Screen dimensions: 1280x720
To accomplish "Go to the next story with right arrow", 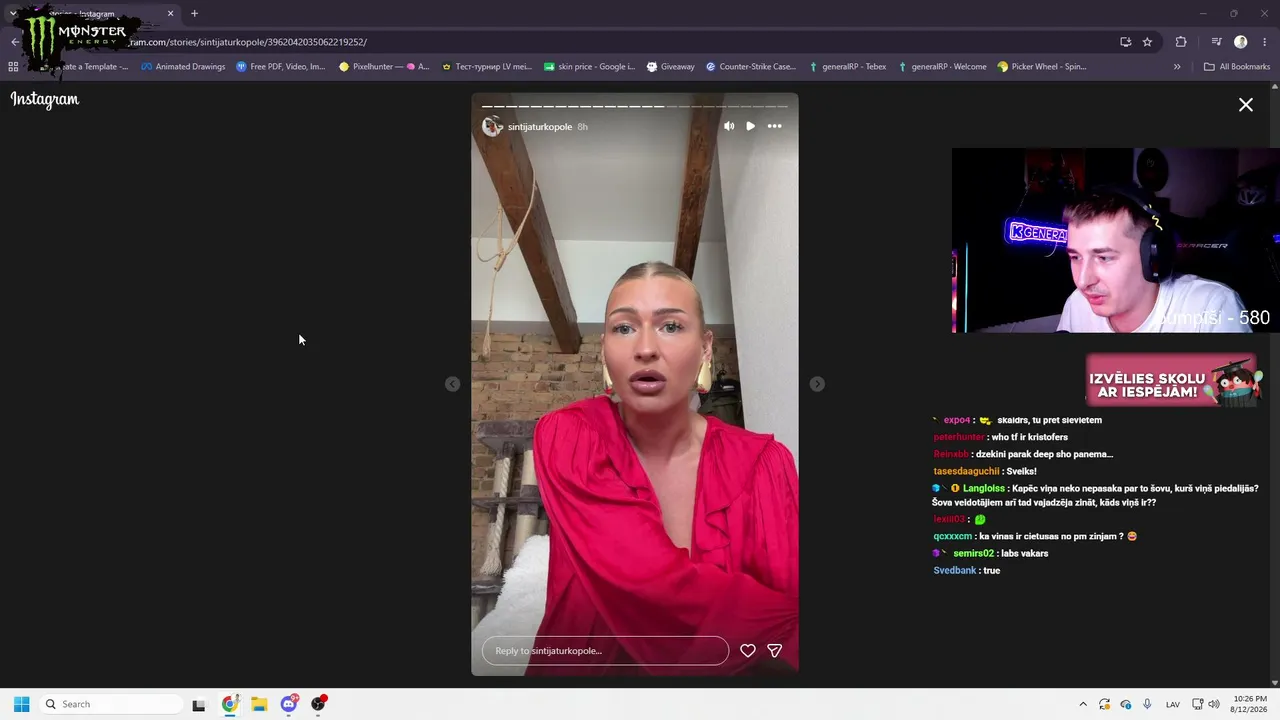I will [817, 384].
